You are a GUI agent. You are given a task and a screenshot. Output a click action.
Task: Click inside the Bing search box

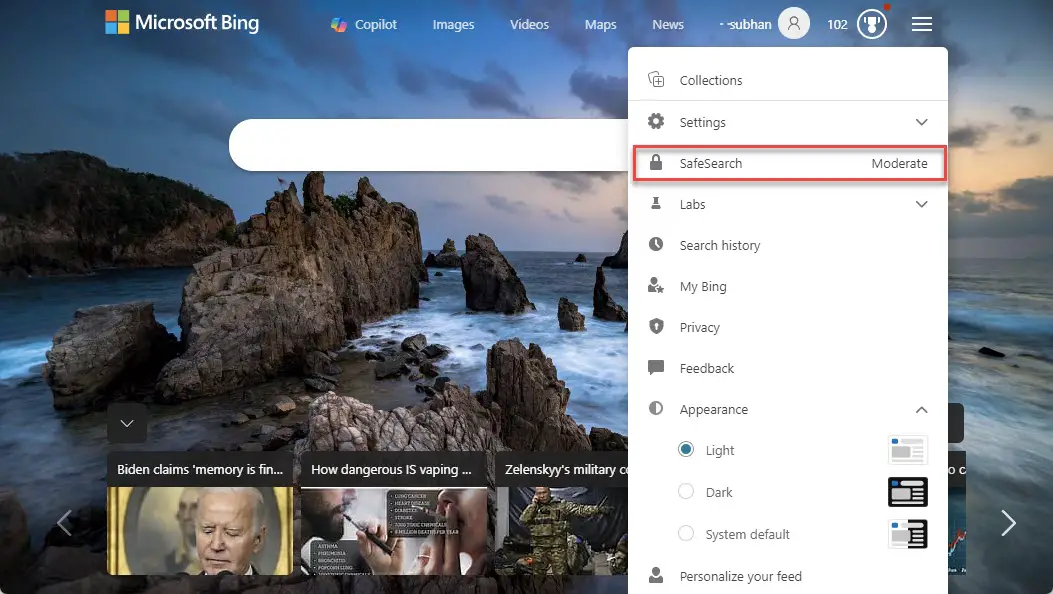[430, 145]
